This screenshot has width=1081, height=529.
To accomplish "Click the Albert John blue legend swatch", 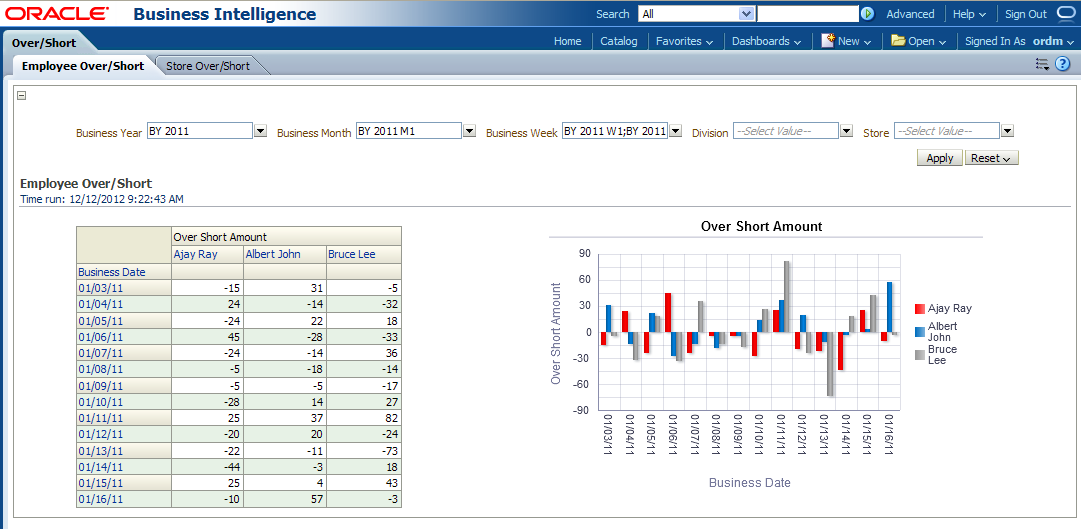I will click(x=919, y=332).
